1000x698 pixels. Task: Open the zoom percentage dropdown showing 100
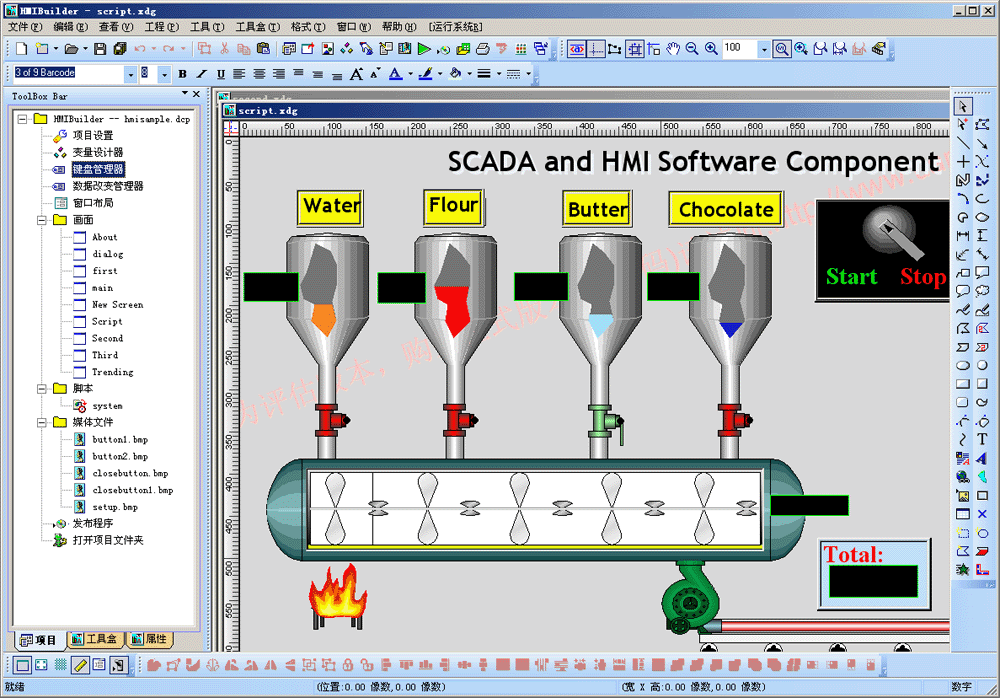(x=764, y=48)
